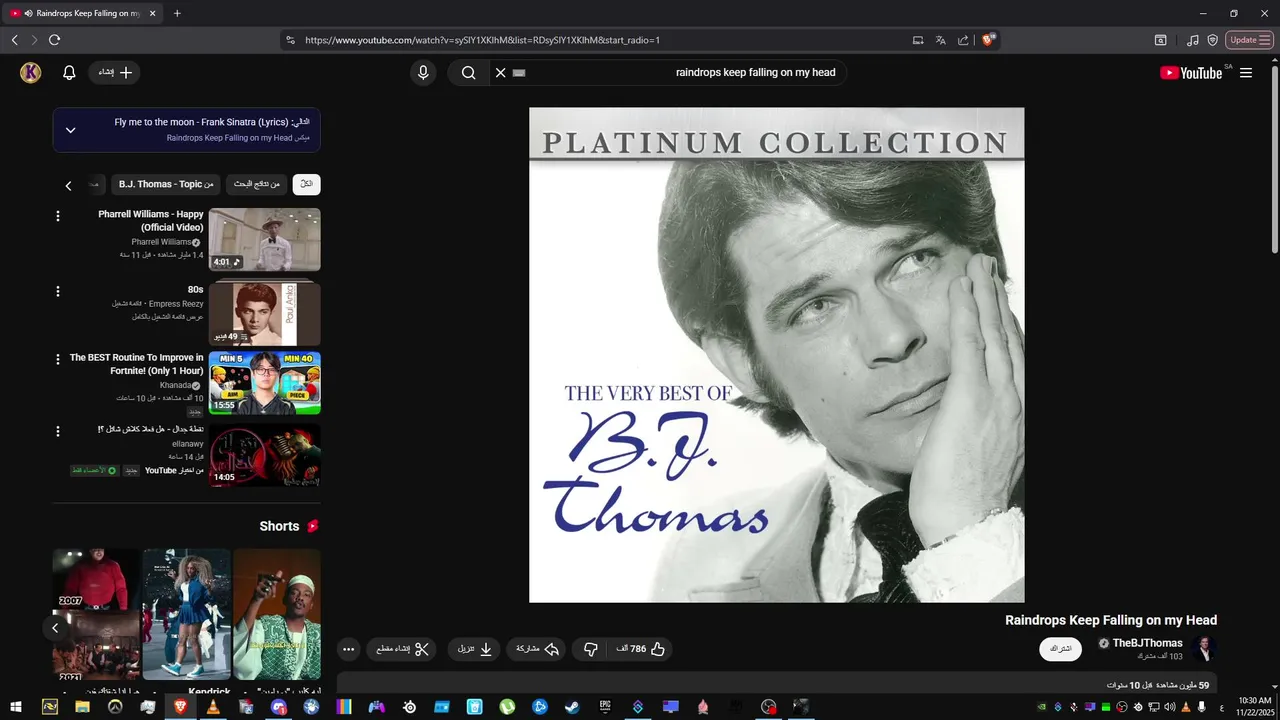This screenshot has height=720, width=1280.
Task: Expand the mix playlist panel chevron
Action: (71, 130)
